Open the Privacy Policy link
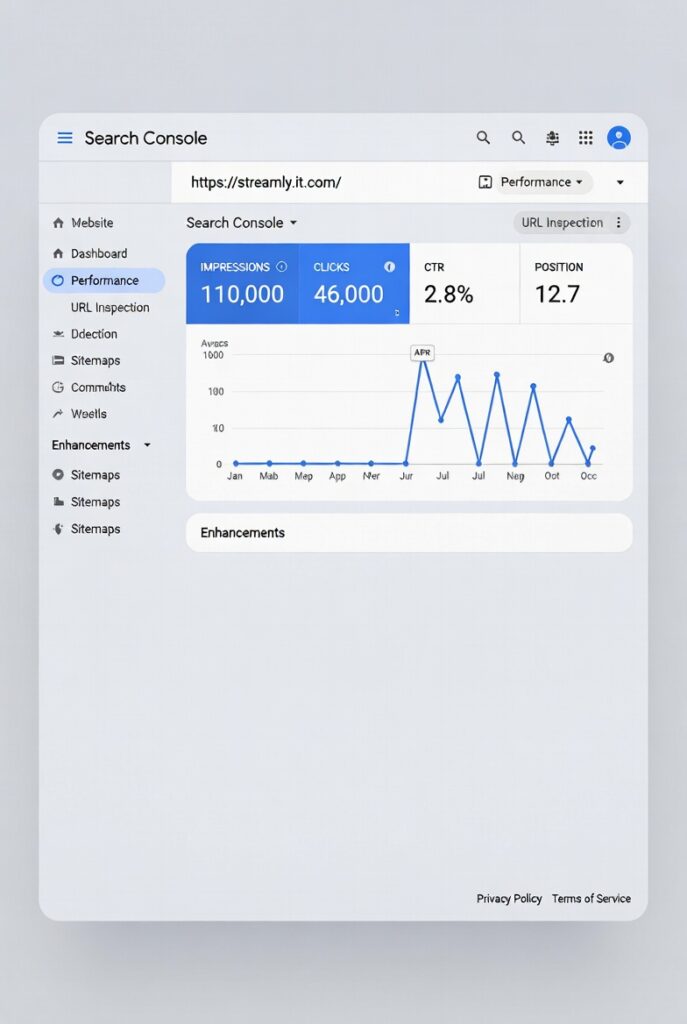This screenshot has width=687, height=1024. [509, 899]
